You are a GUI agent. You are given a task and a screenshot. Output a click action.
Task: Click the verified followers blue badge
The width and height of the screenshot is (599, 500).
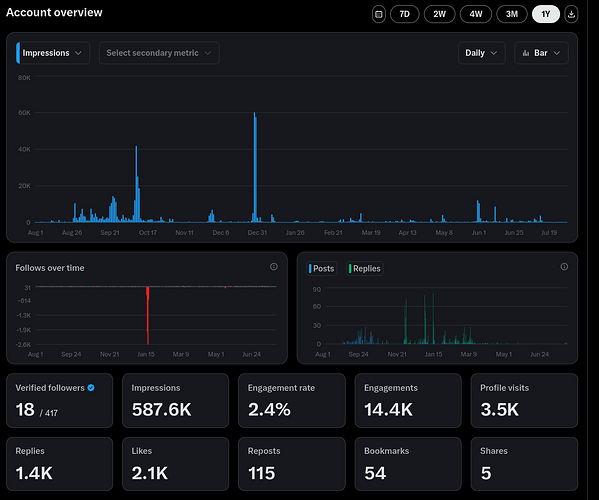(91, 388)
